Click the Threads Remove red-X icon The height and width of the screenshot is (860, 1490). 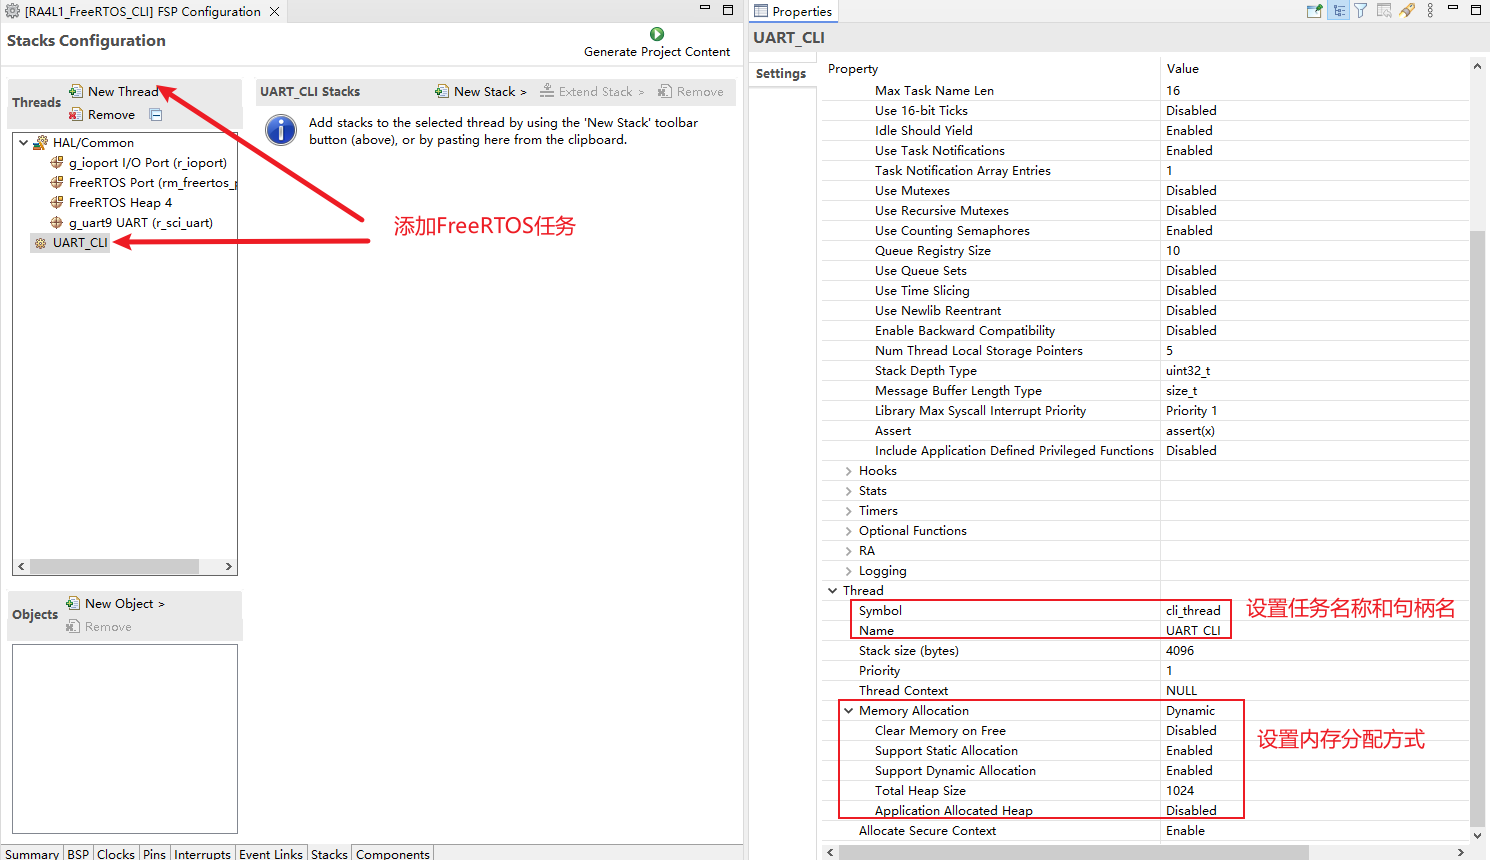click(76, 115)
